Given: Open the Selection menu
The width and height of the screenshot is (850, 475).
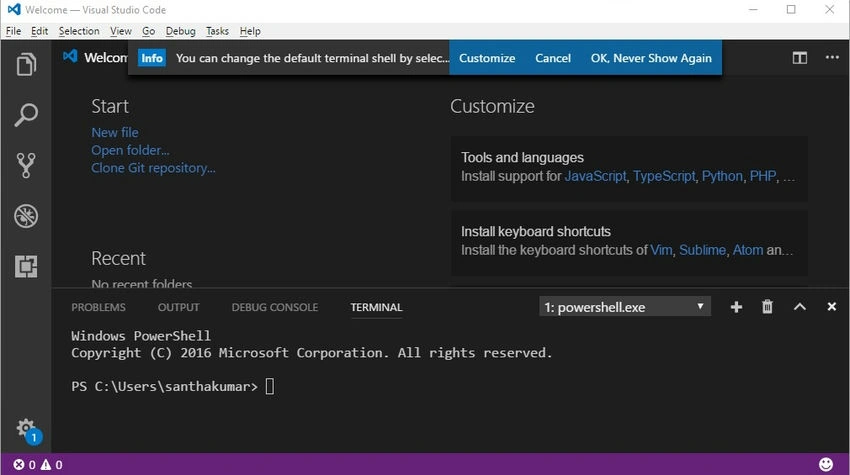Looking at the screenshot, I should (x=79, y=31).
